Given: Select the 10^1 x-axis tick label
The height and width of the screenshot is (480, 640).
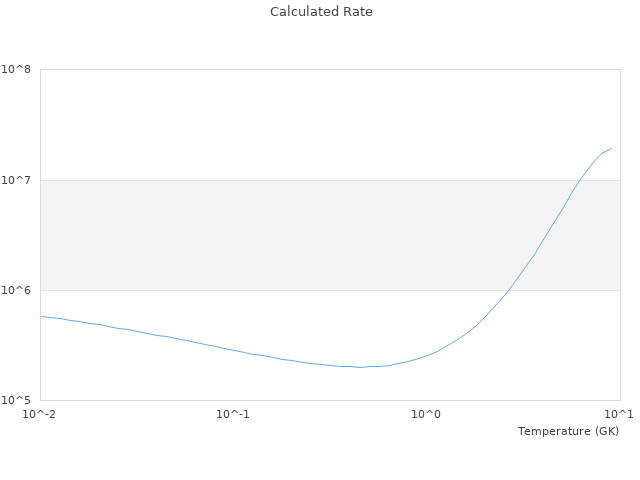Looking at the screenshot, I should 619,414.
